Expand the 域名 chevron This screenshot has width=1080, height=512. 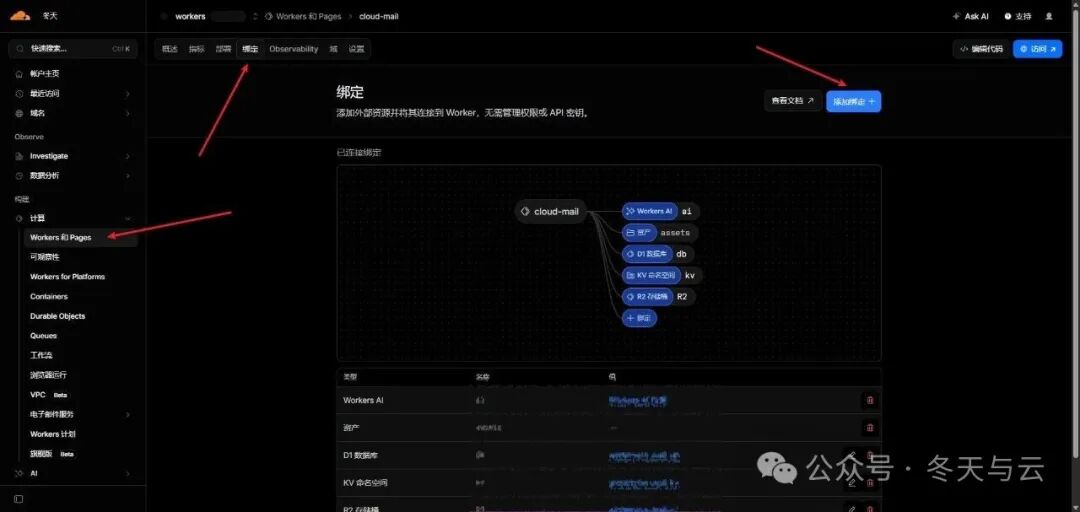[127, 113]
